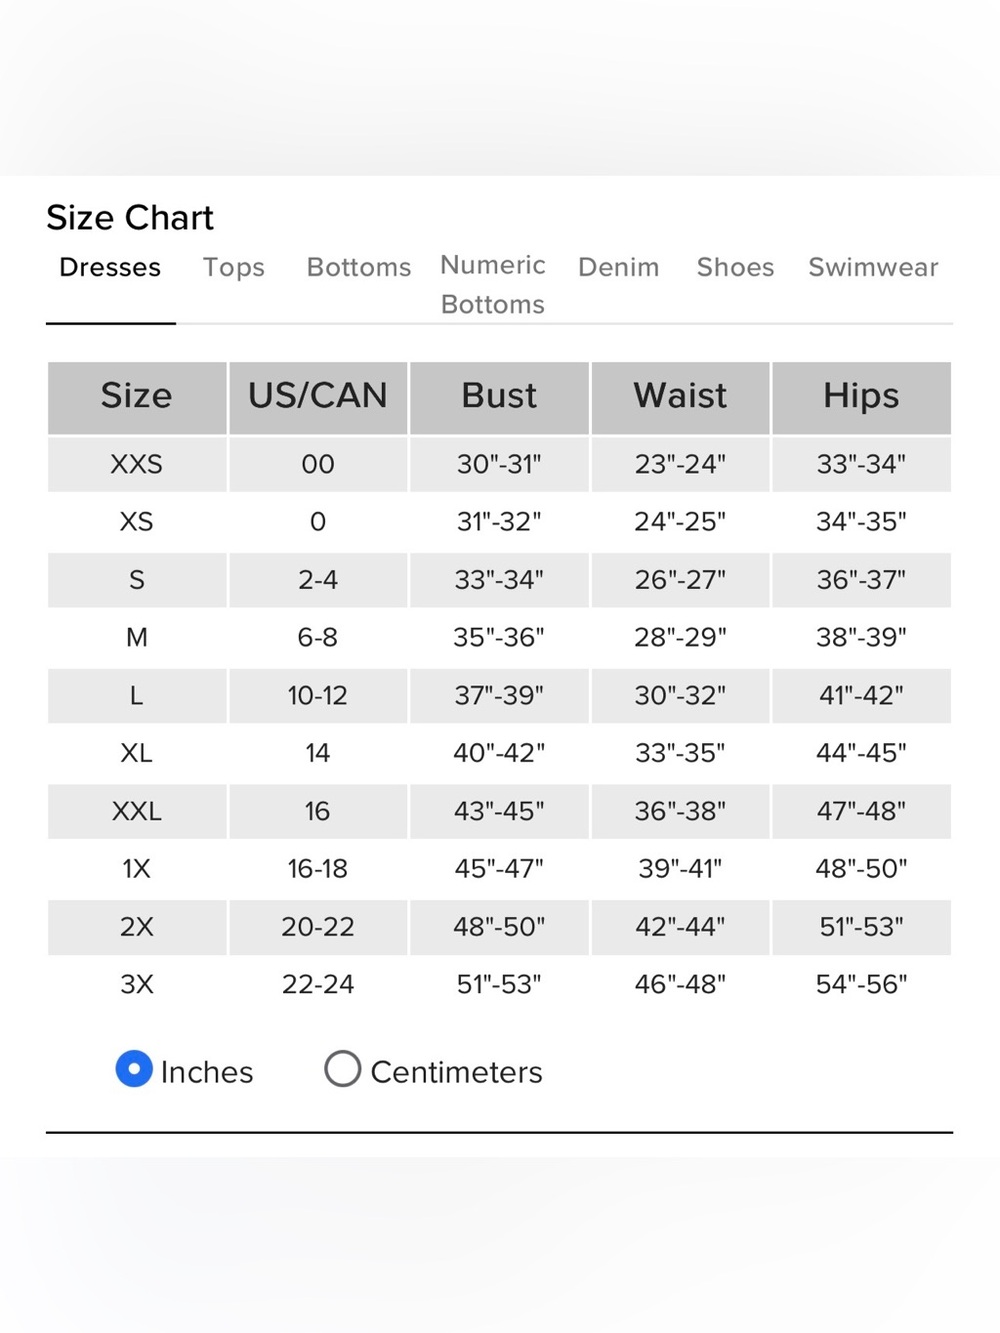1000x1333 pixels.
Task: Select the M size row label
Action: click(x=137, y=637)
